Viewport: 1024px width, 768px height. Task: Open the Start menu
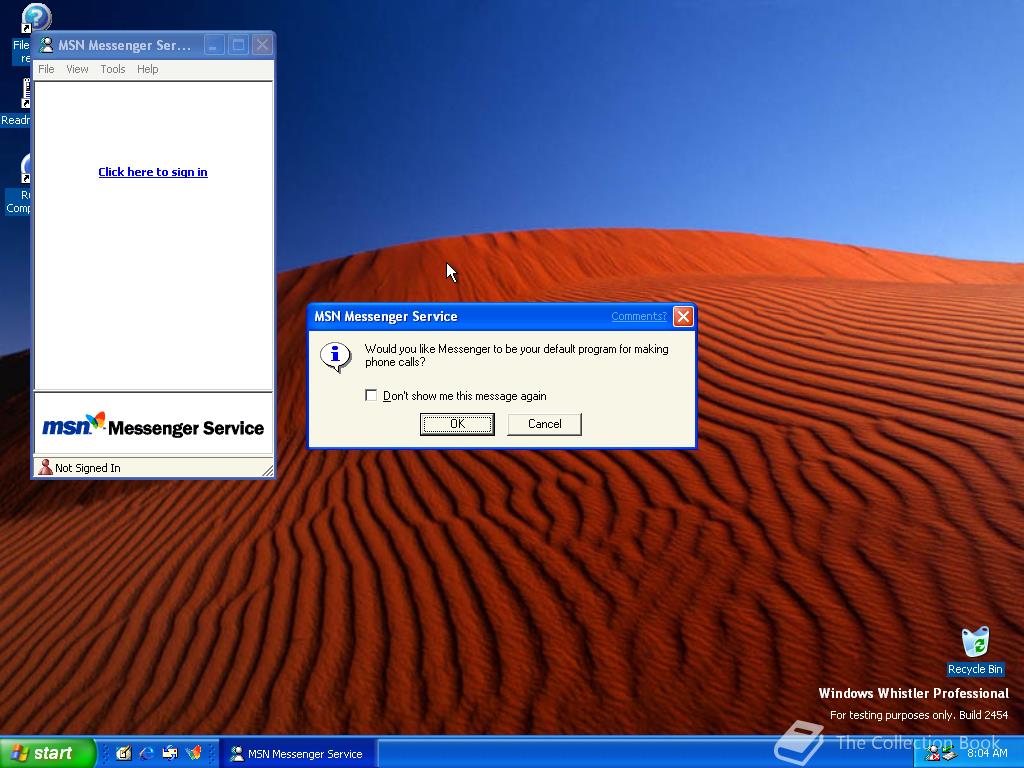(47, 754)
